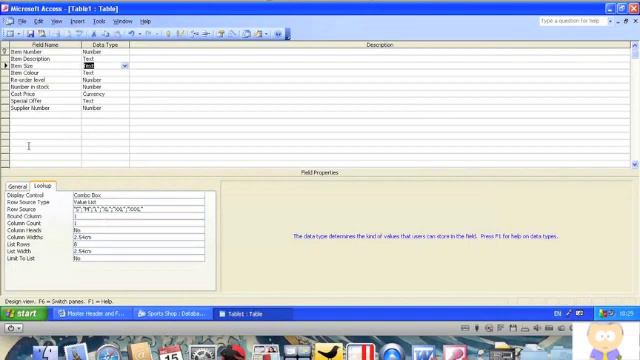Click the Row Source value field
The image size is (640, 360).
(x=139, y=209)
